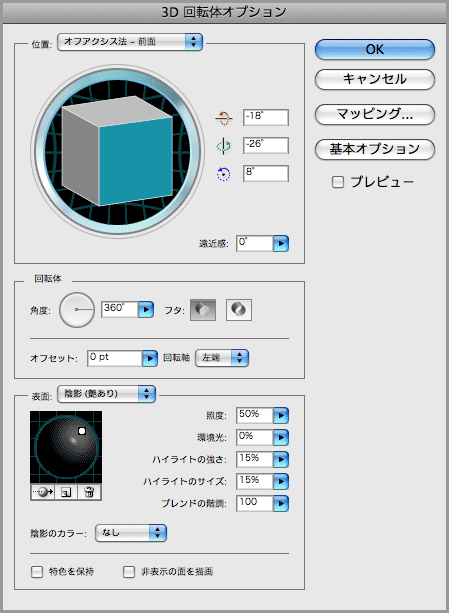Click the 3D cube rotation trackball
The width and height of the screenshot is (449, 613).
117,151
